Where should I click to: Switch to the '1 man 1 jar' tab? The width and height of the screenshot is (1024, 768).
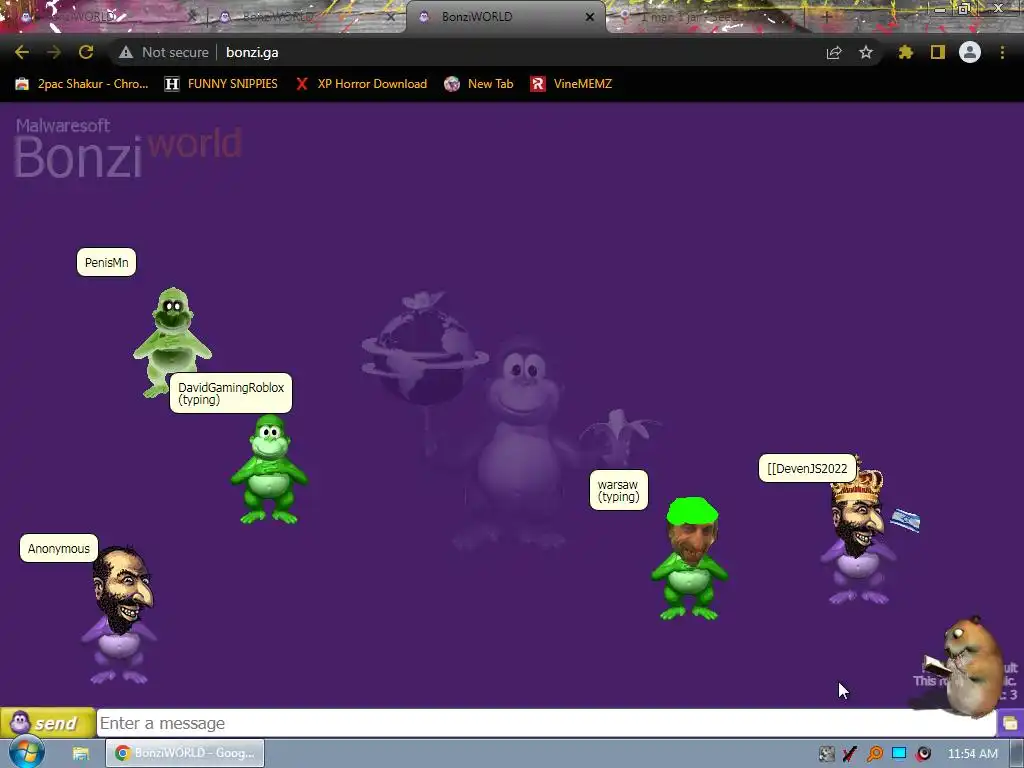click(x=705, y=17)
